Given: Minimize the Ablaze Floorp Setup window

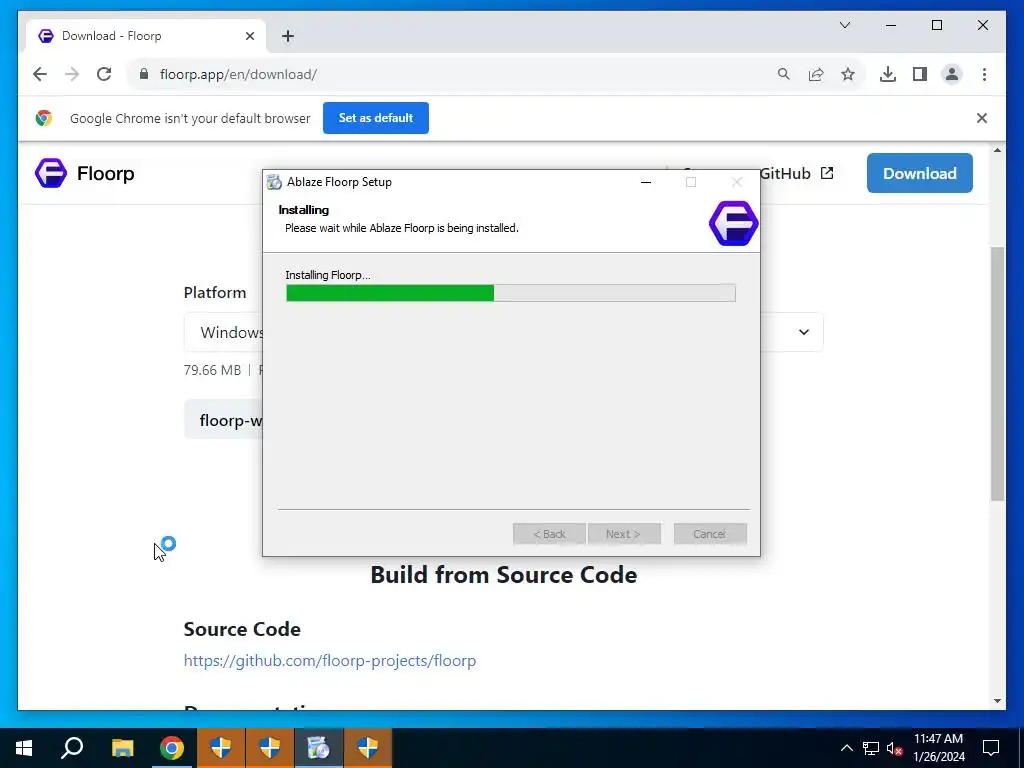Looking at the screenshot, I should 646,182.
